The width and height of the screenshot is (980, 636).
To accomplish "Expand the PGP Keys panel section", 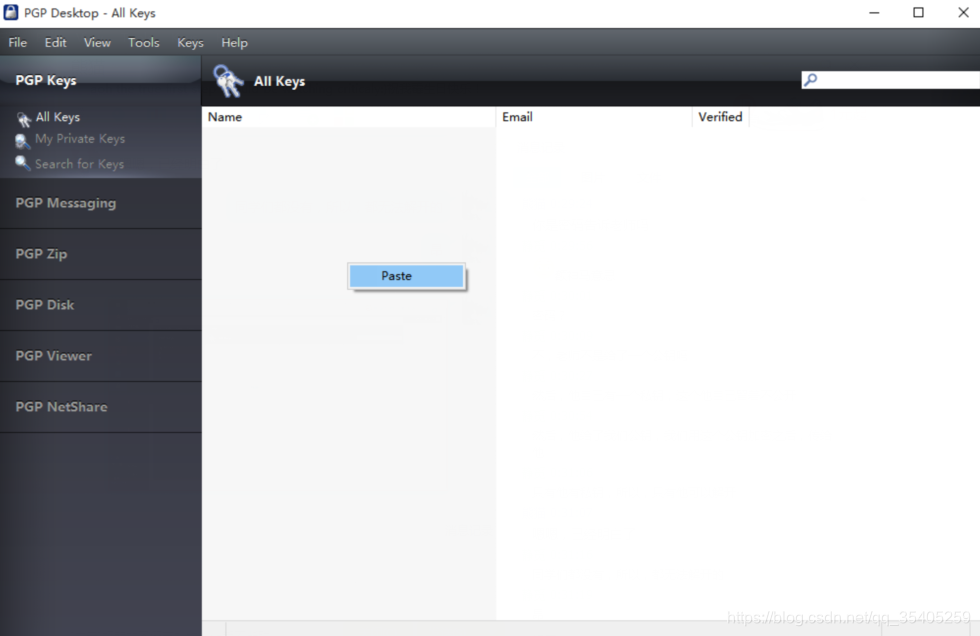I will (x=101, y=80).
